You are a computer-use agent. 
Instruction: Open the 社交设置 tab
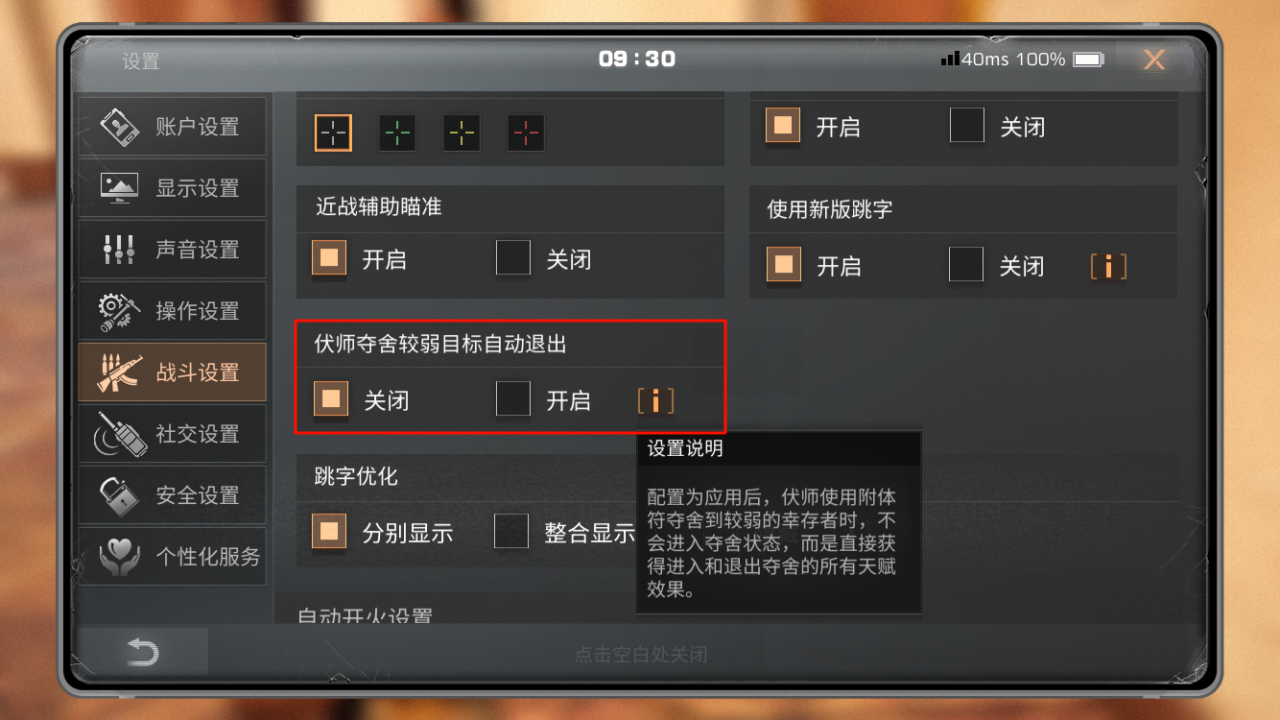click(x=172, y=433)
